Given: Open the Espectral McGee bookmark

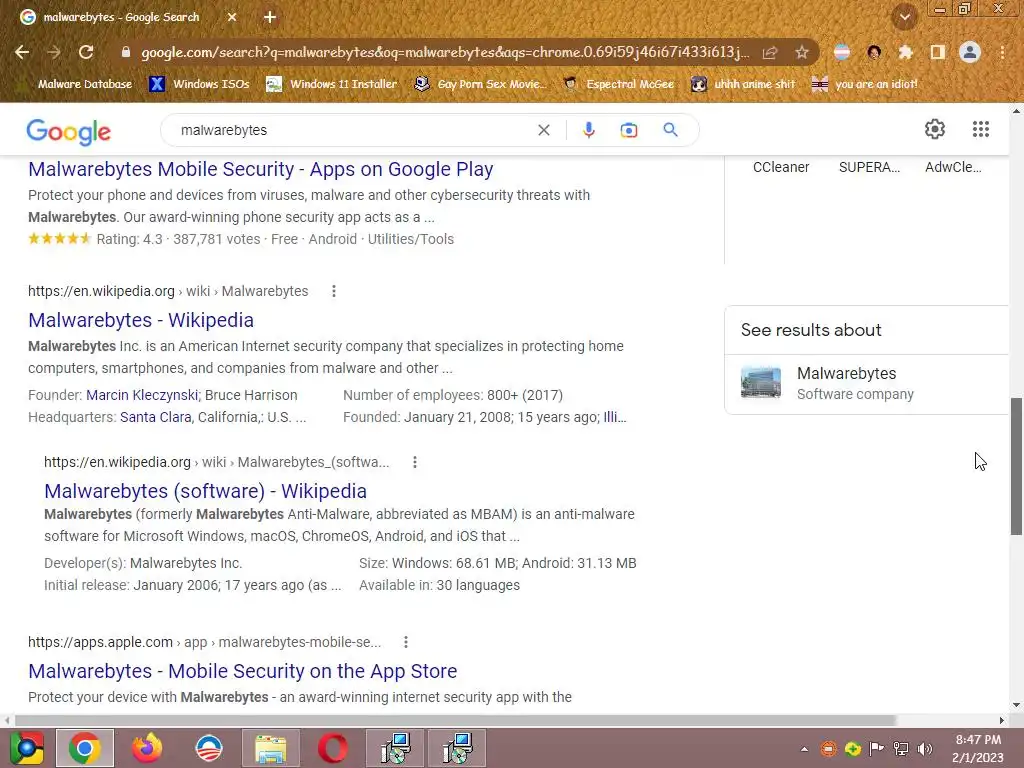Looking at the screenshot, I should point(619,84).
